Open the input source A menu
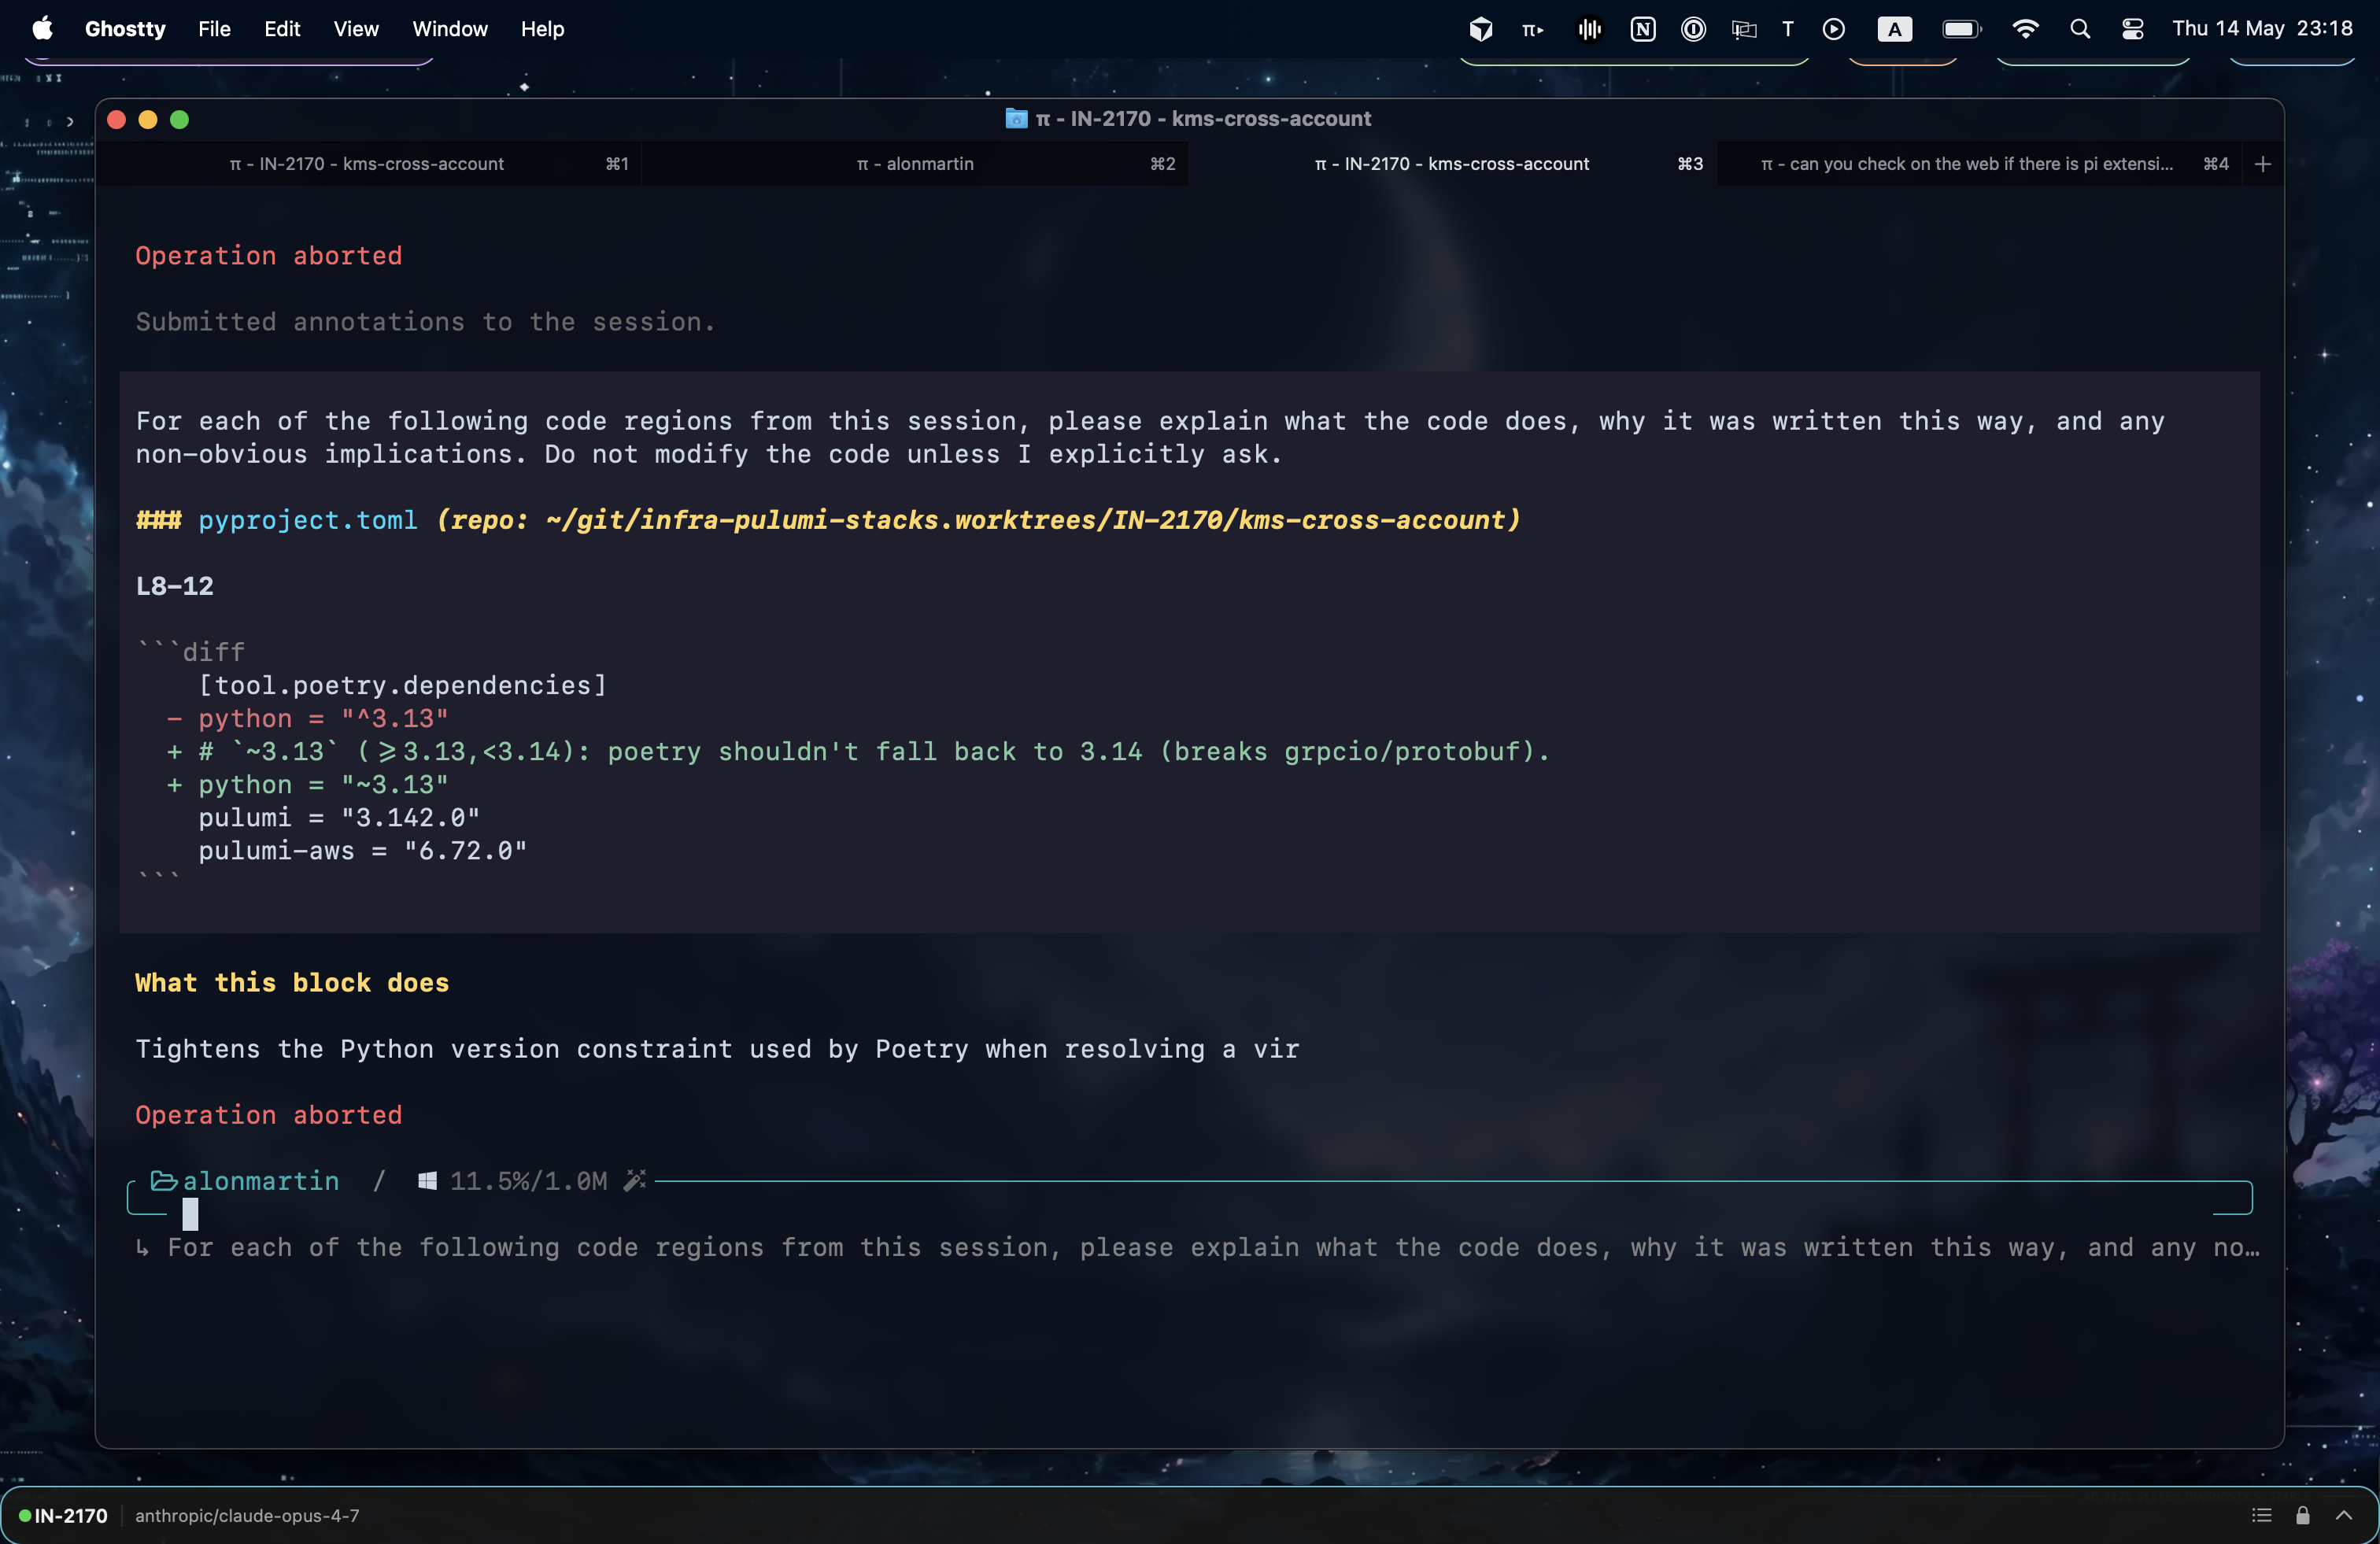 click(x=1894, y=29)
